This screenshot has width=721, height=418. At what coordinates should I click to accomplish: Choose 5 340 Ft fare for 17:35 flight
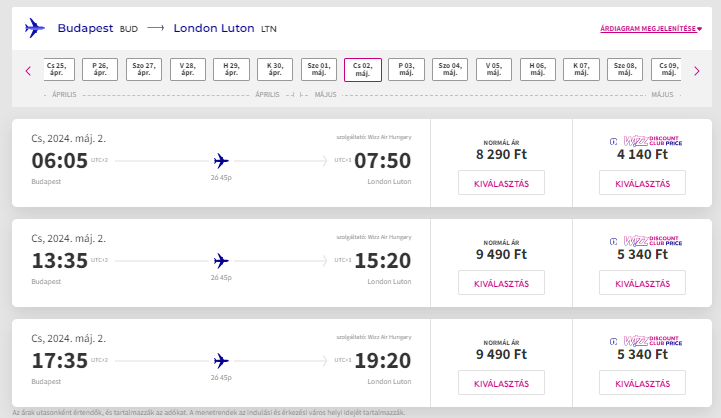pyautogui.click(x=642, y=383)
